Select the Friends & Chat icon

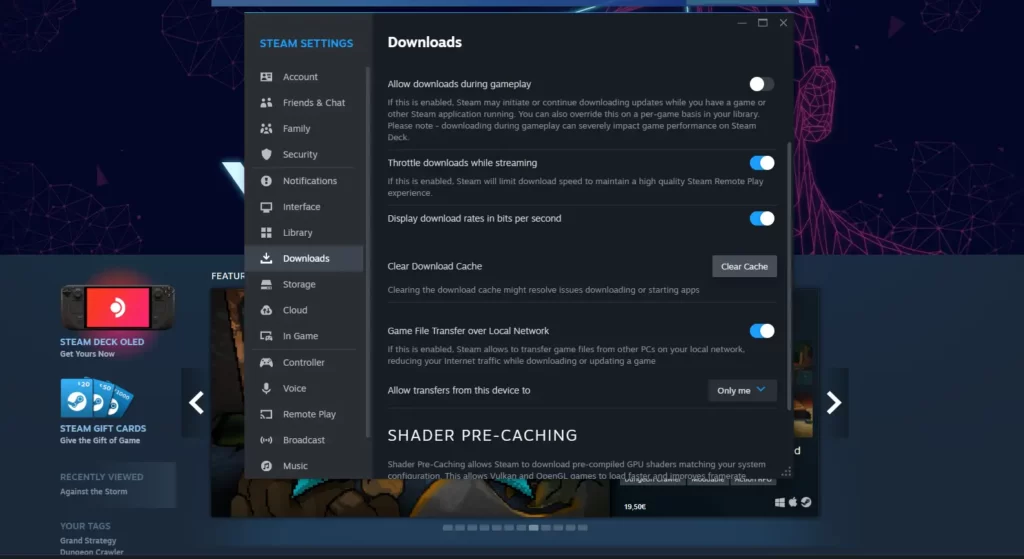coord(266,103)
